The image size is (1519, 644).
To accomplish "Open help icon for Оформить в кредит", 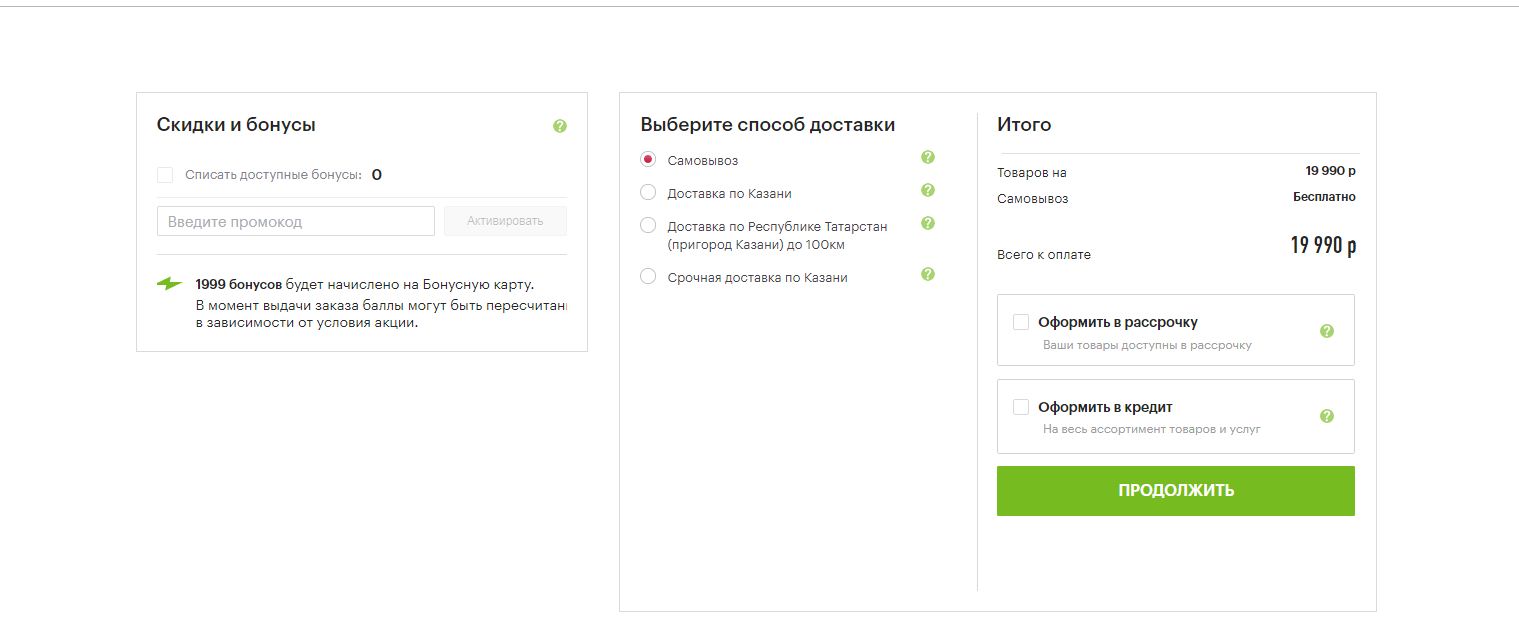I will click(1327, 416).
